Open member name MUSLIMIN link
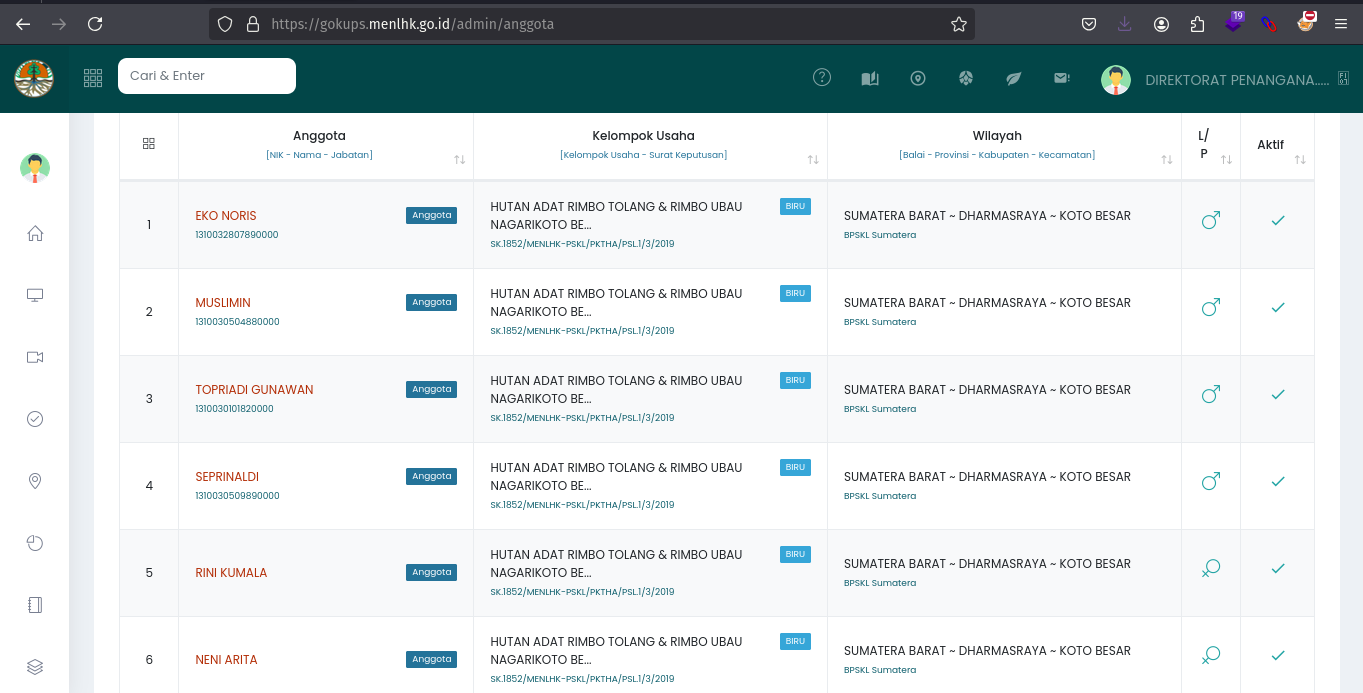This screenshot has height=693, width=1363. pyautogui.click(x=223, y=303)
